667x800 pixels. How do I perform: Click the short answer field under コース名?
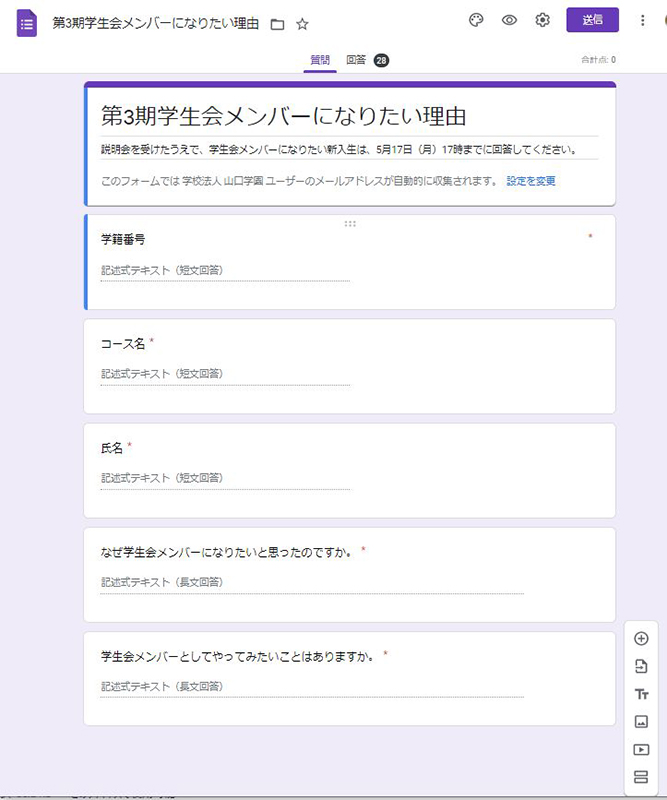[225, 374]
